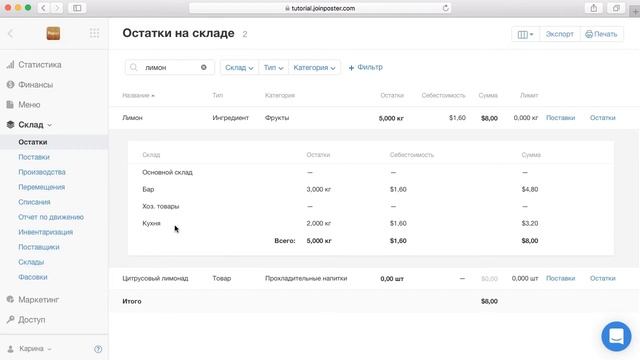Sort by Сумма column header
Screen dimensions: 640x360
pyautogui.click(x=488, y=96)
